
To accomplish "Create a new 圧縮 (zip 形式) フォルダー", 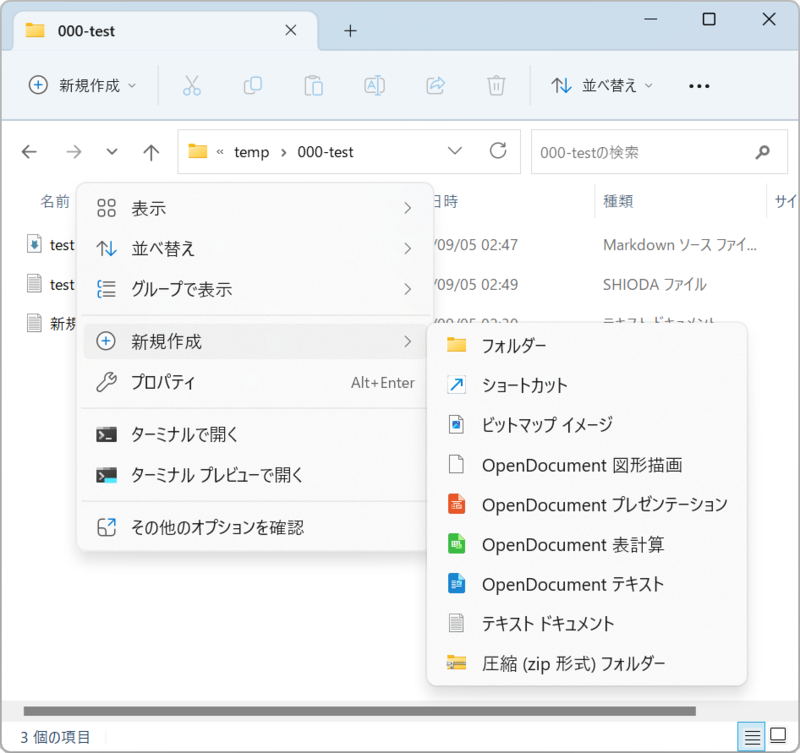I will [587, 663].
